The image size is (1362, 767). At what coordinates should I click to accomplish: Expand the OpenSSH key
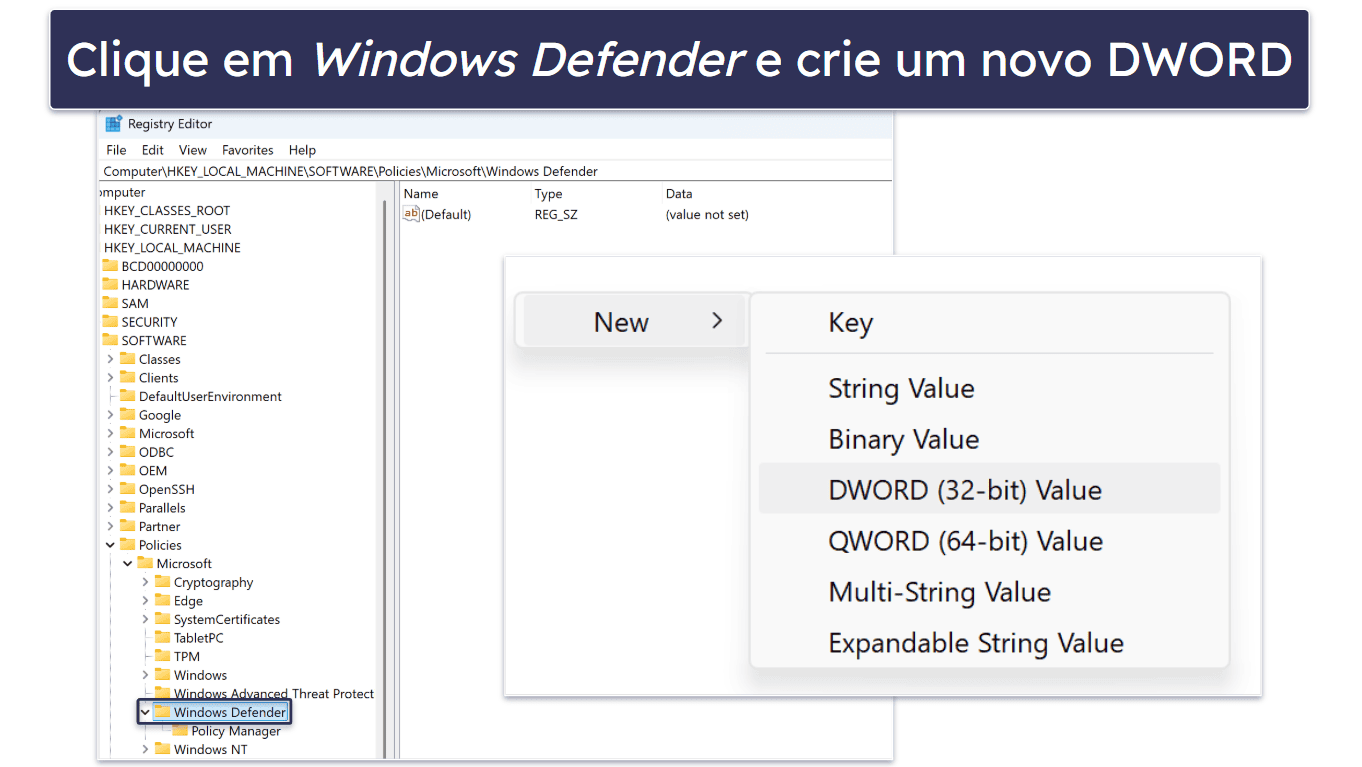pyautogui.click(x=110, y=489)
